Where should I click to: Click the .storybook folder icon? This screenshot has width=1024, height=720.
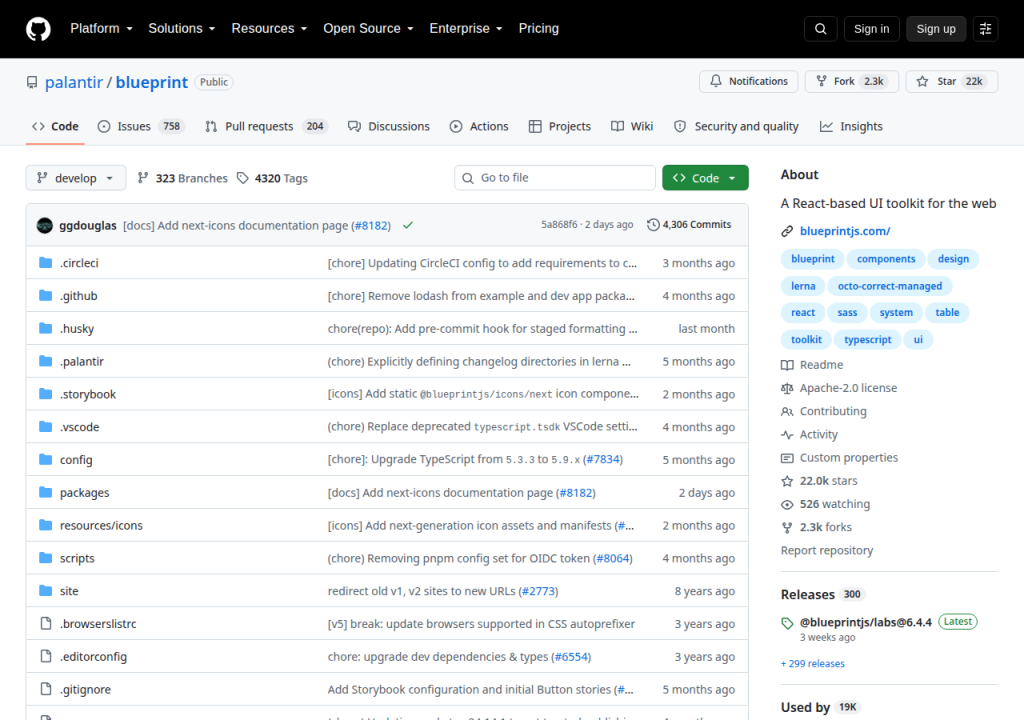point(45,394)
